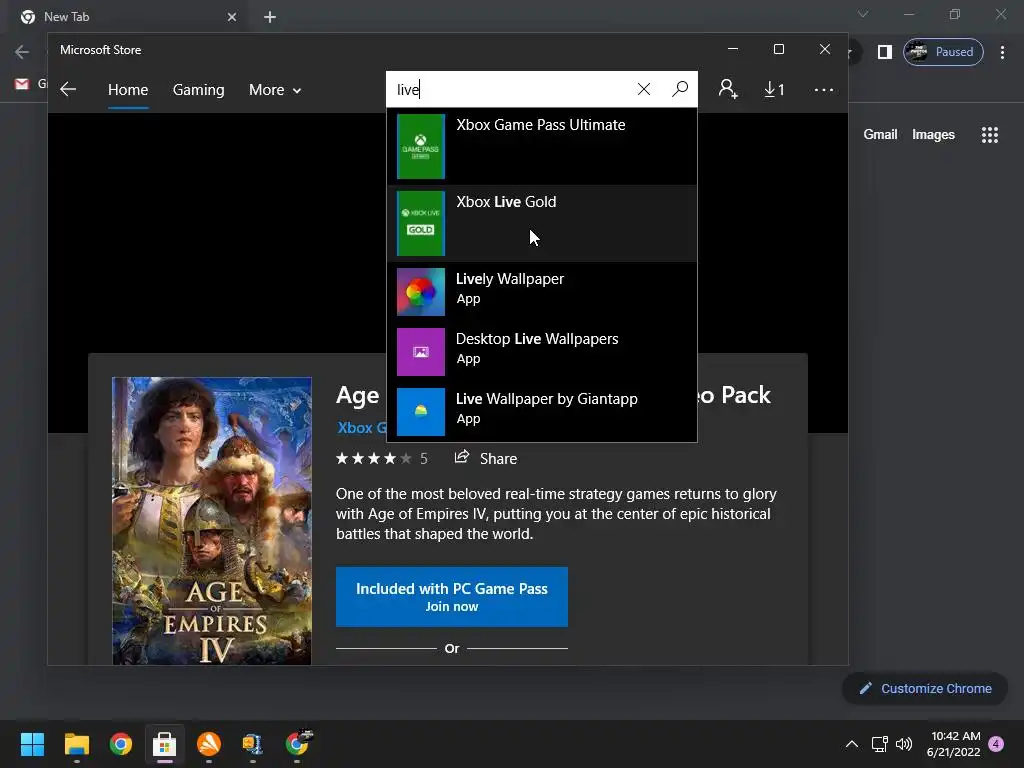Viewport: 1024px width, 768px height.
Task: Click Chrome's tab search chevron
Action: pyautogui.click(x=863, y=14)
